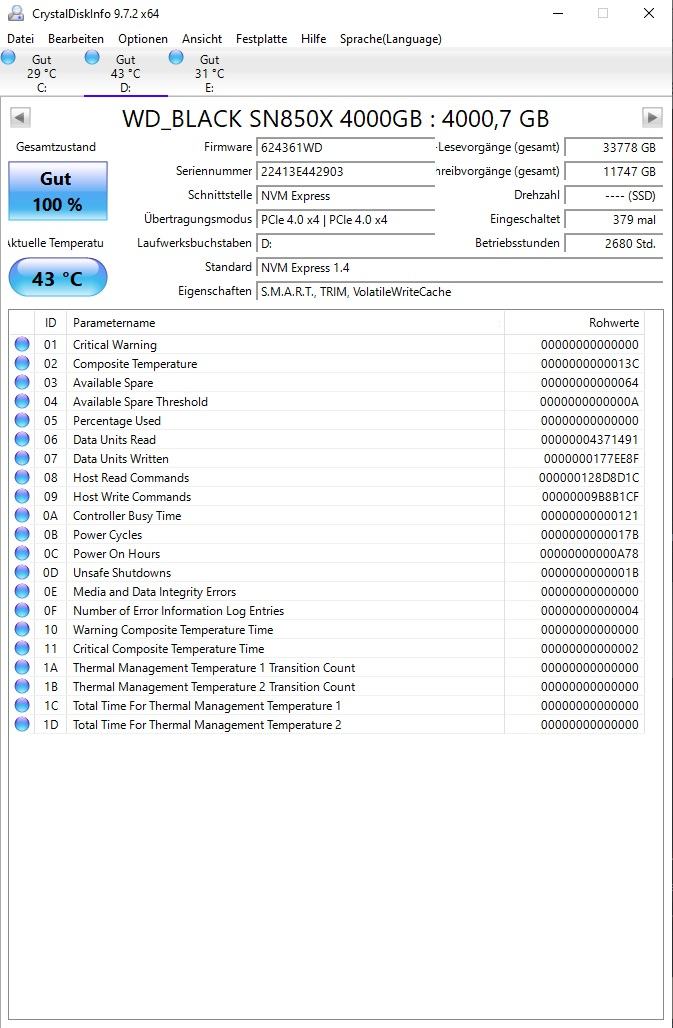
Task: Select 'Unsafe Shutdowns' parameter text
Action: click(122, 573)
